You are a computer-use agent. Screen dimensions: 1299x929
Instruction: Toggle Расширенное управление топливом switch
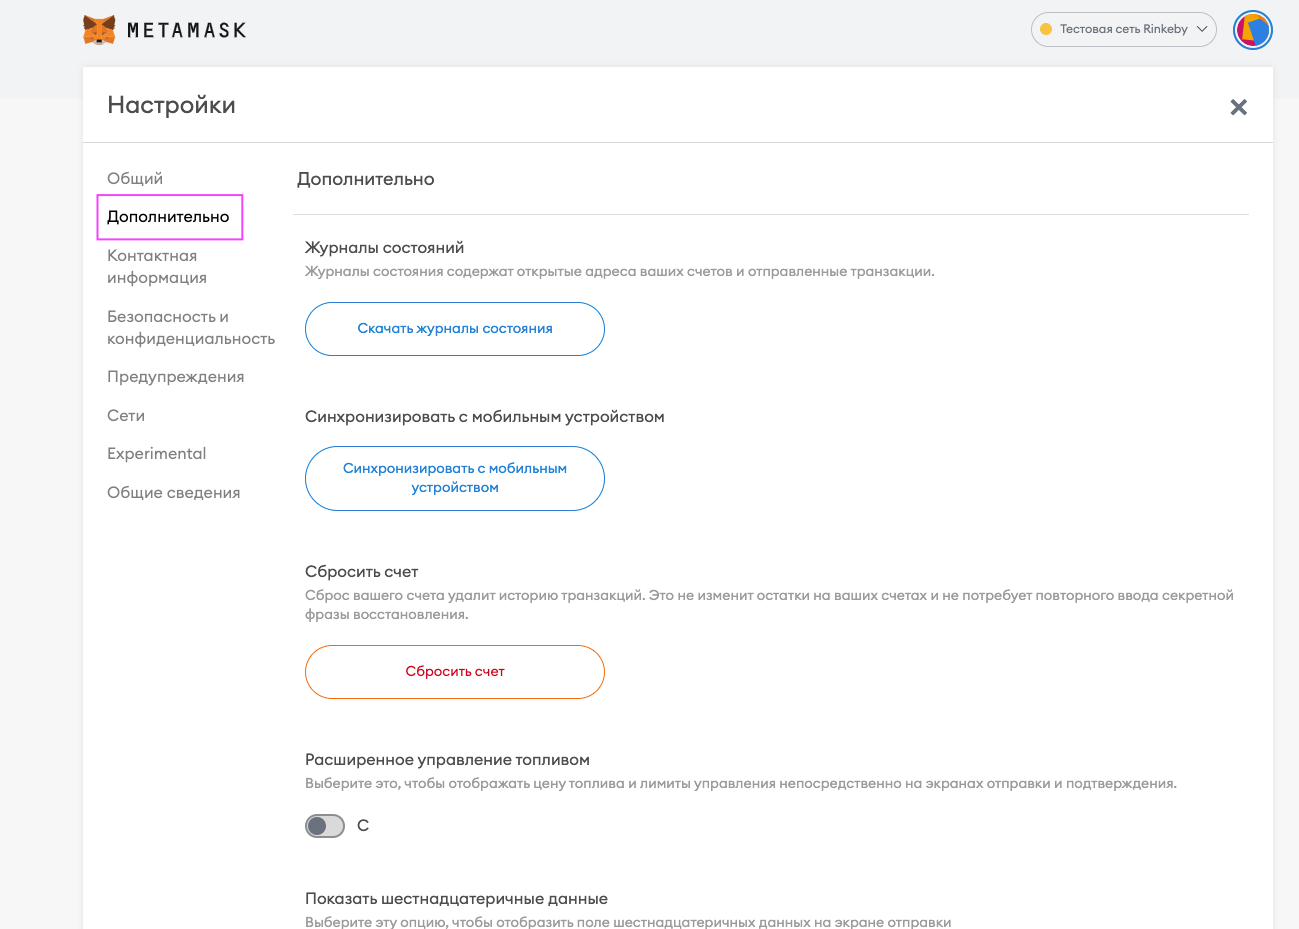[x=325, y=826]
